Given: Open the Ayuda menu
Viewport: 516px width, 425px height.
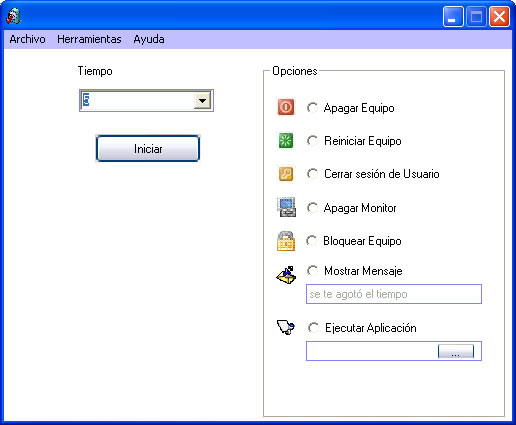Looking at the screenshot, I should 149,39.
